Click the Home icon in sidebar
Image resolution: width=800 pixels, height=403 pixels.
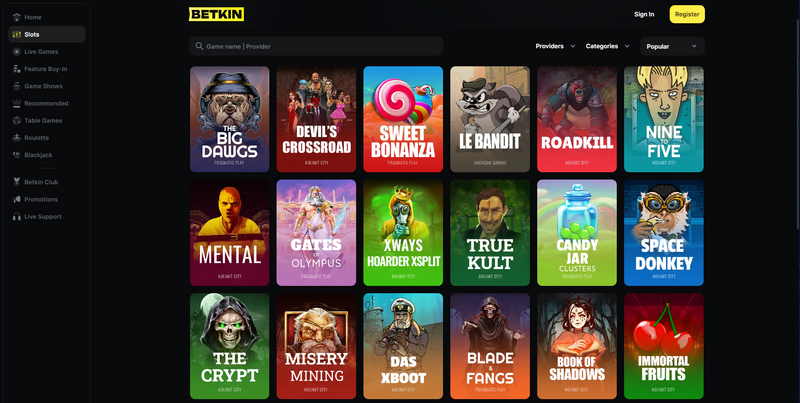[x=17, y=17]
